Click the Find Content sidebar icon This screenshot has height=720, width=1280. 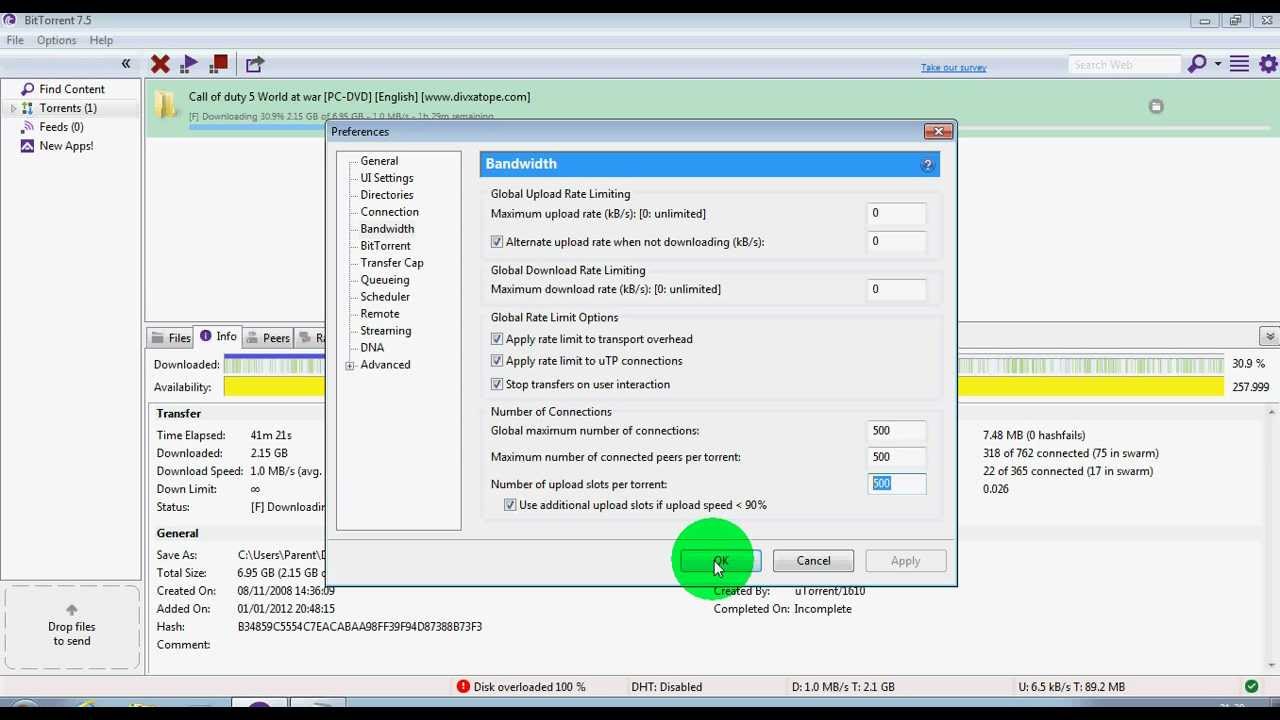coord(27,89)
